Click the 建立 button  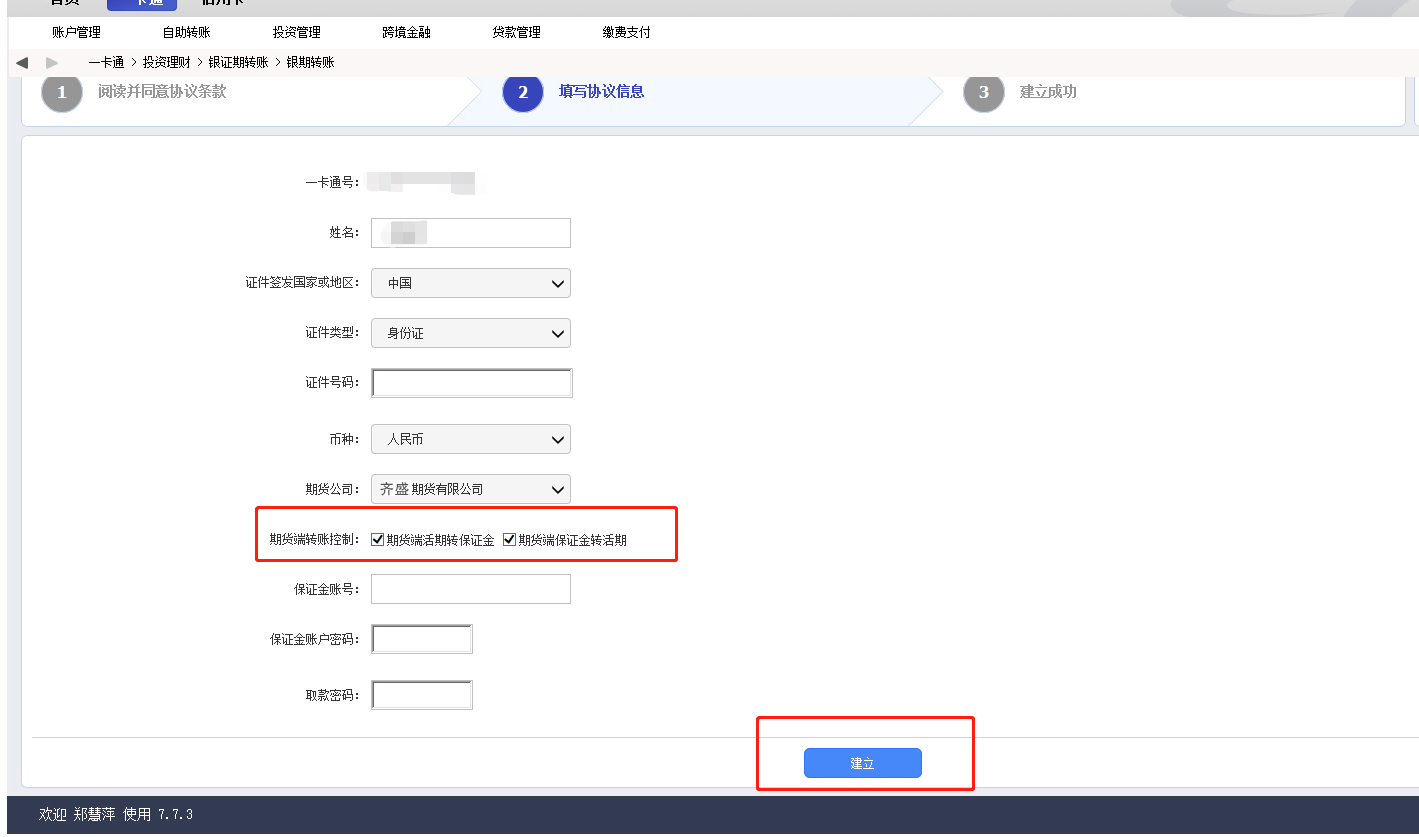(x=862, y=763)
